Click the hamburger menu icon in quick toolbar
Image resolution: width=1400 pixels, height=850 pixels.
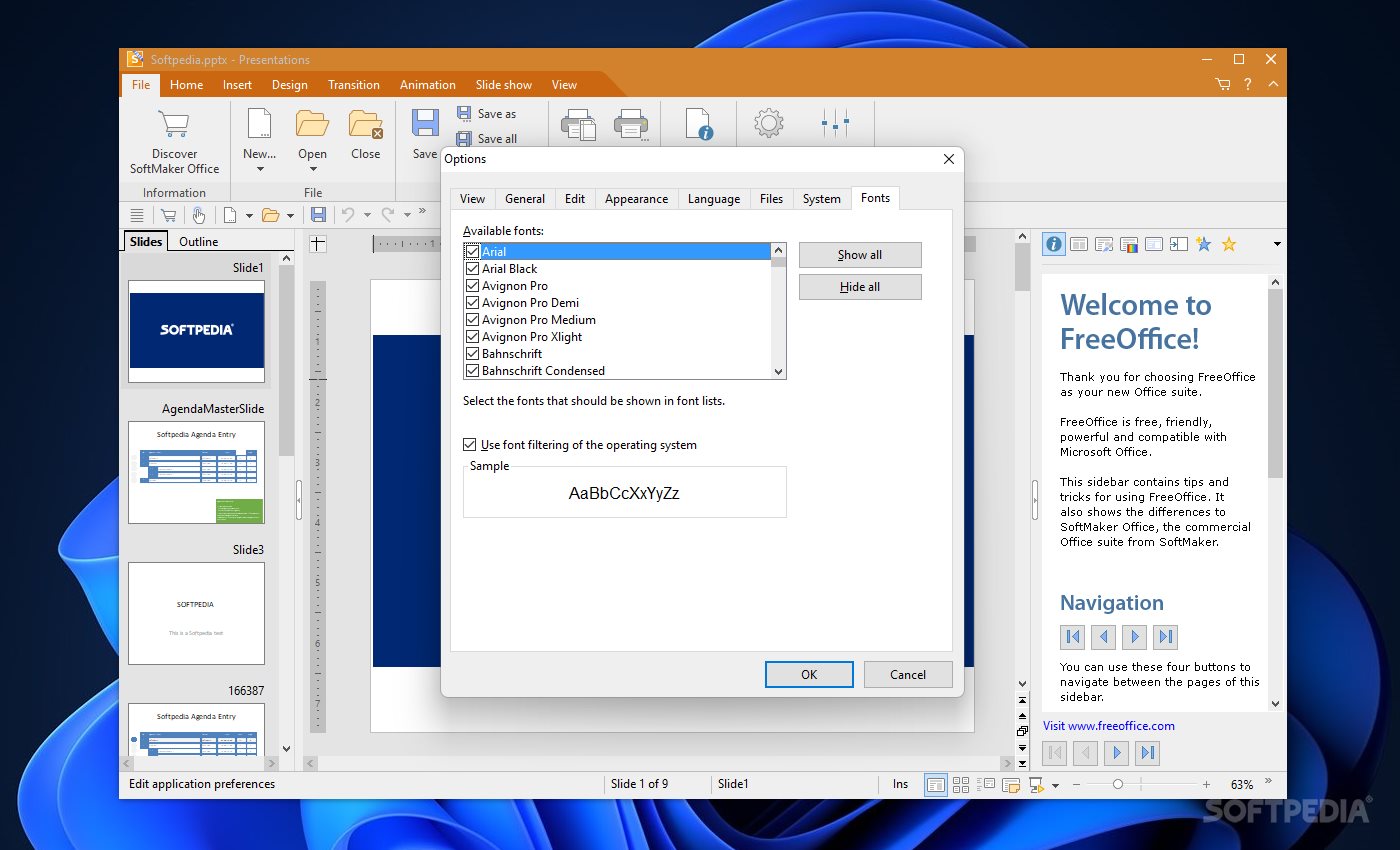pos(137,215)
